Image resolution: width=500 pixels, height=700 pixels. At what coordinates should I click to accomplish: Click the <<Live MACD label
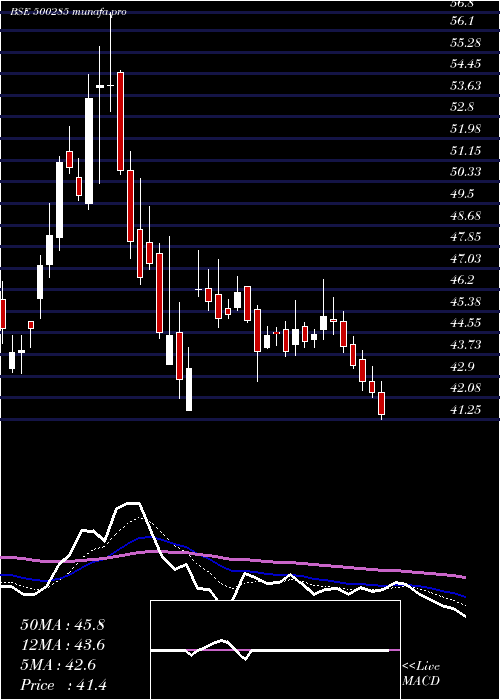tap(421, 673)
